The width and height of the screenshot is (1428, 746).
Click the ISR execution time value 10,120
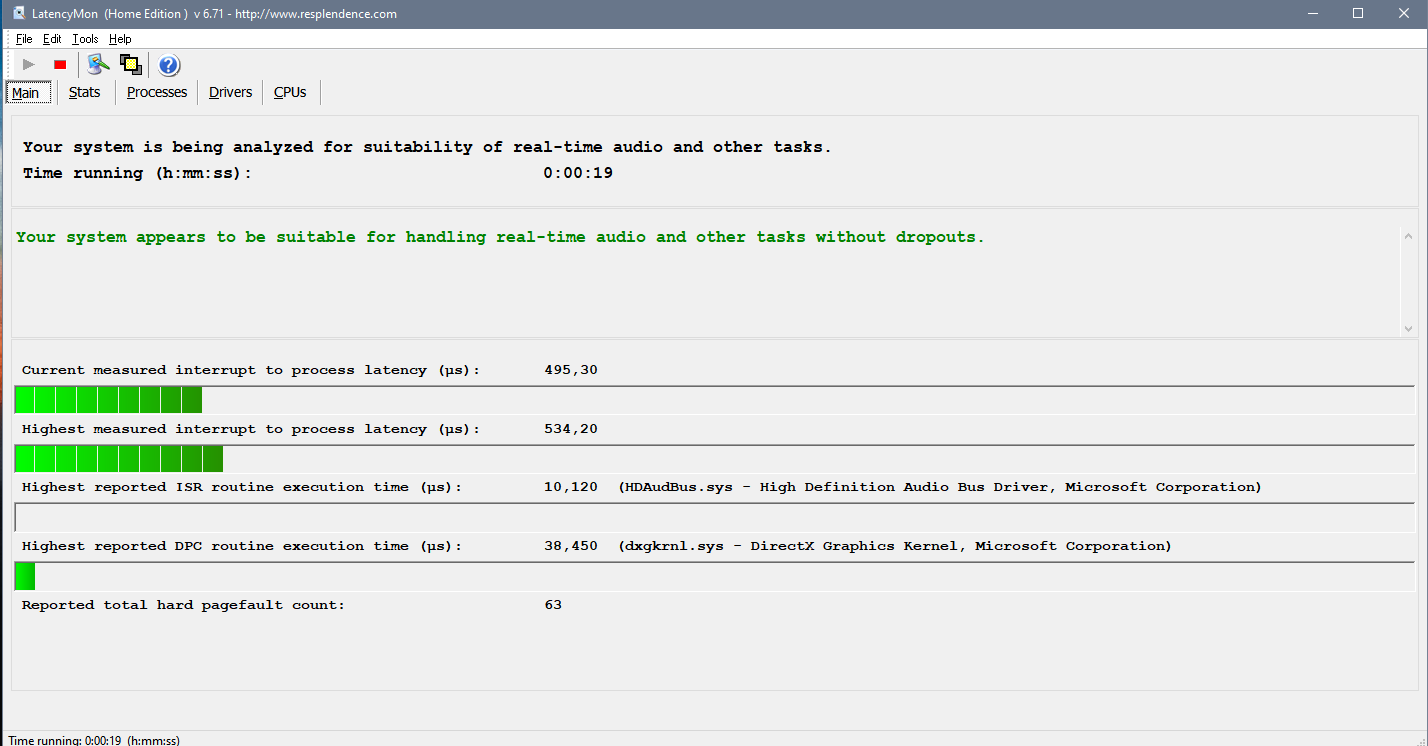click(x=571, y=487)
